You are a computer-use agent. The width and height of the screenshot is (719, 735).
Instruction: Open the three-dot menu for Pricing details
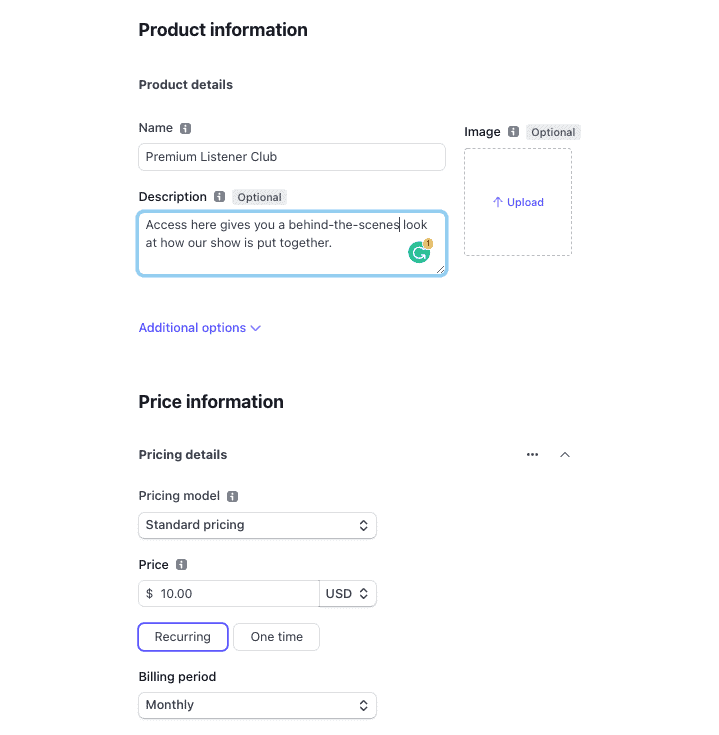532,455
